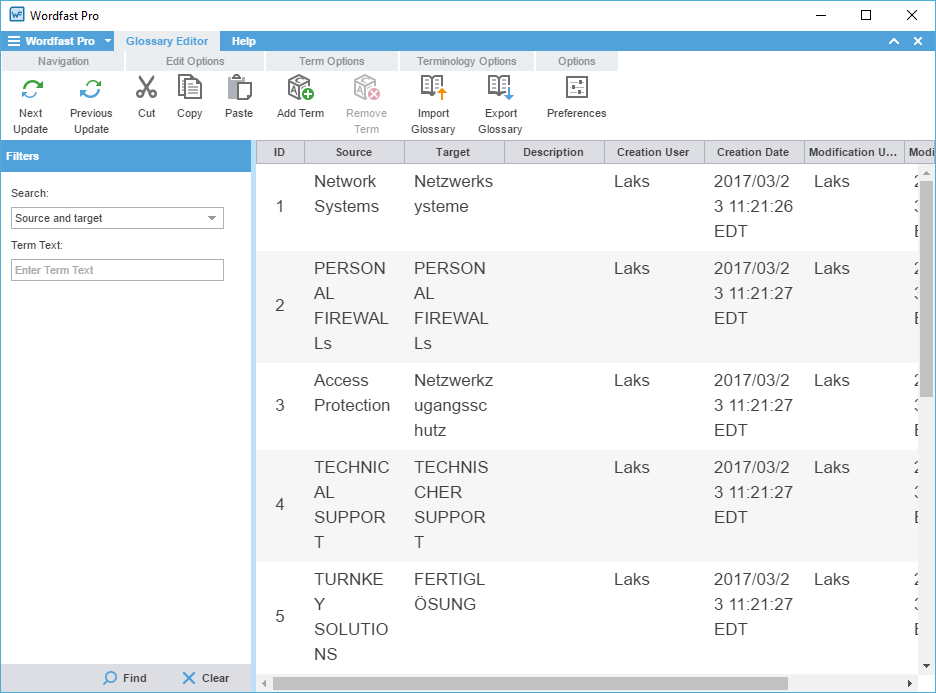
Task: Open the Import Glossary tool
Action: click(433, 89)
